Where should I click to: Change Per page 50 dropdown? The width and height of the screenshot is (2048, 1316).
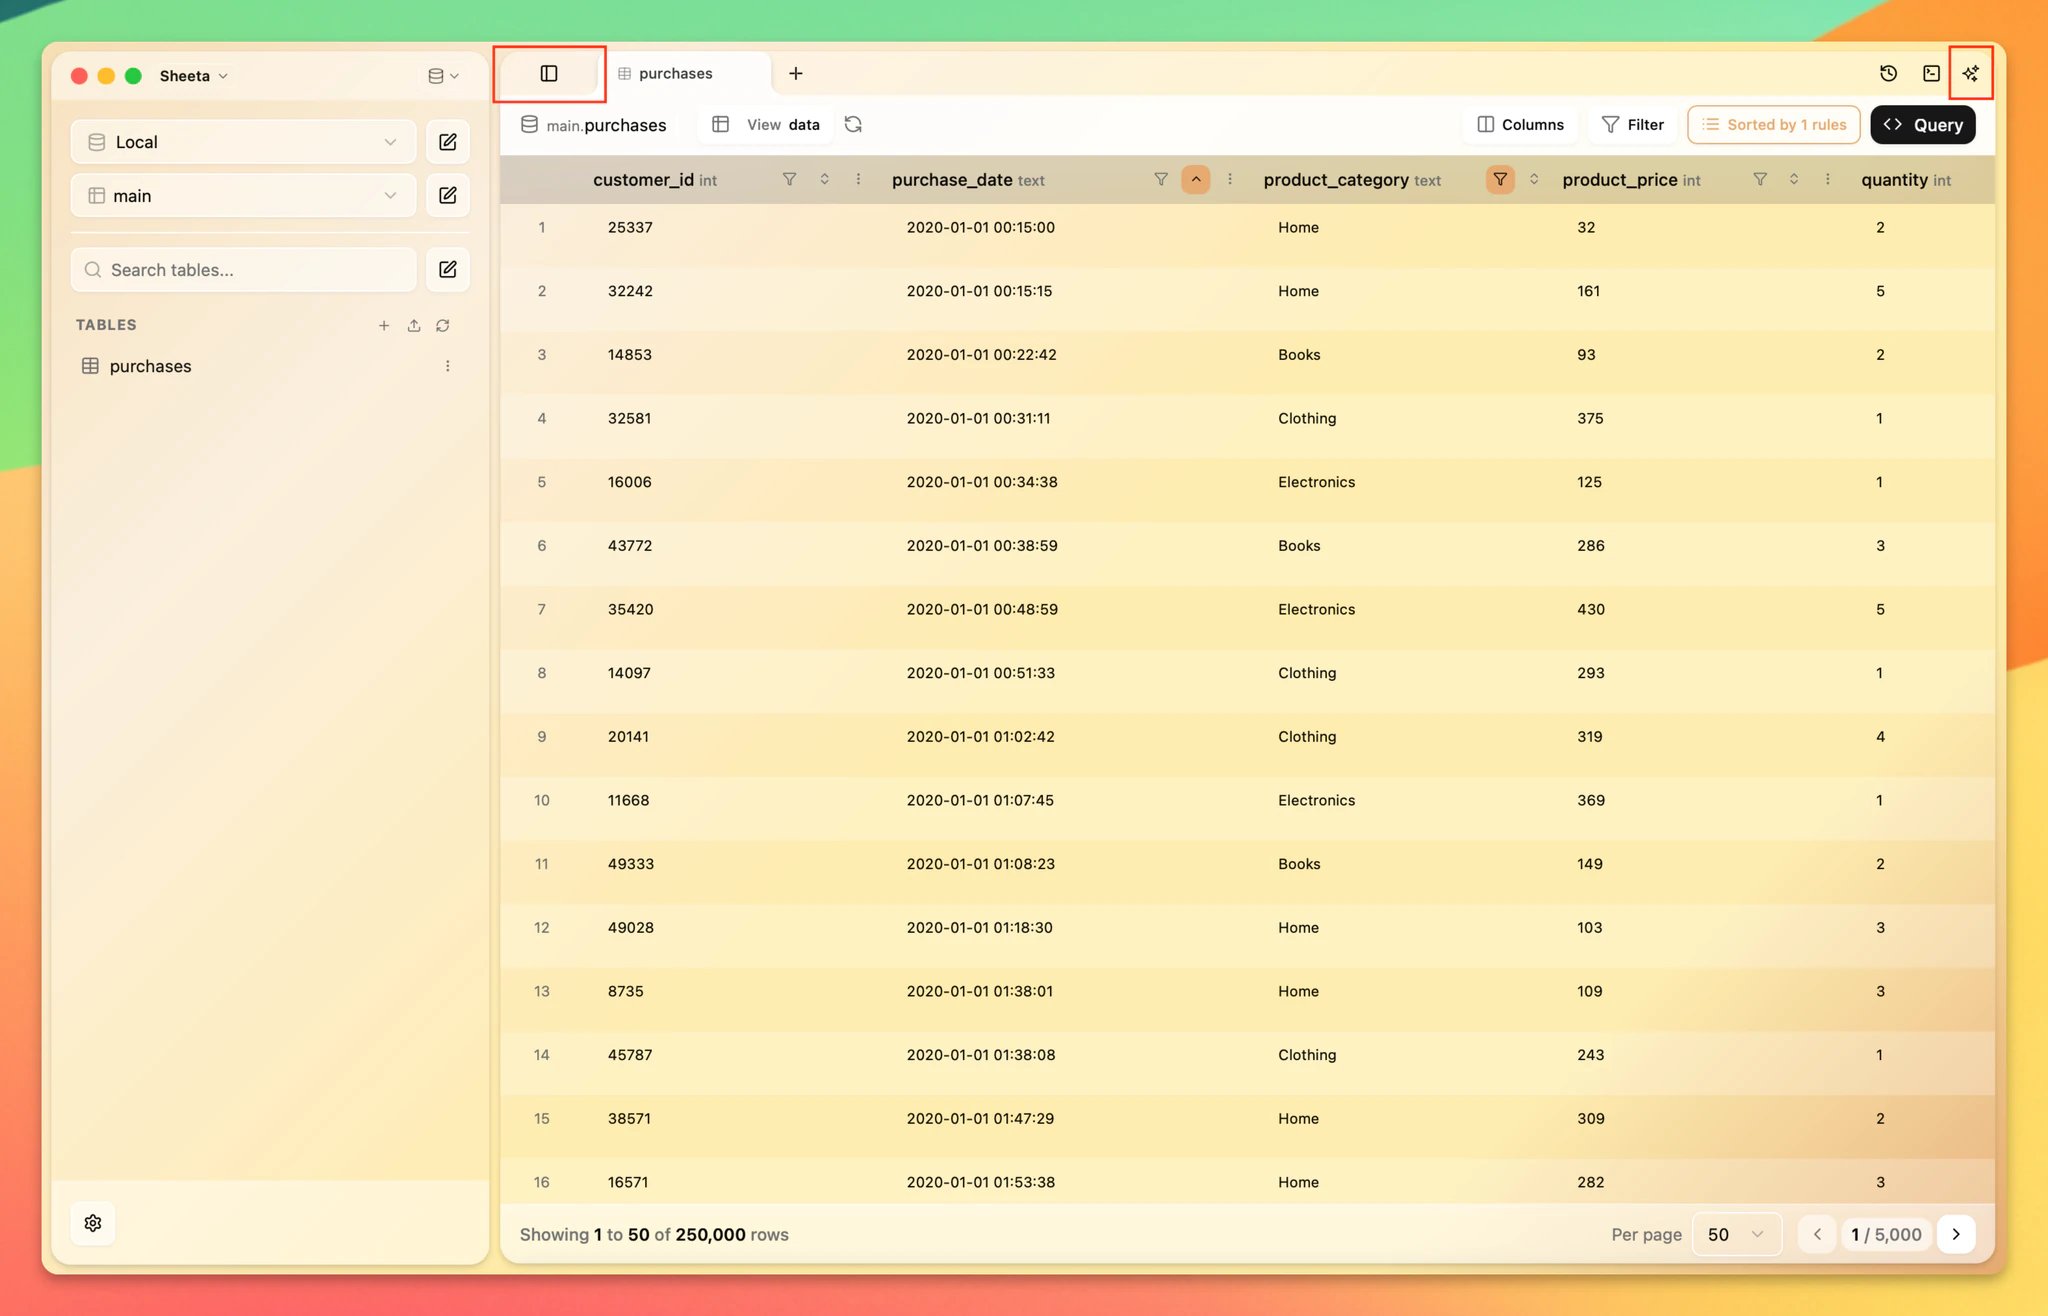click(x=1736, y=1234)
